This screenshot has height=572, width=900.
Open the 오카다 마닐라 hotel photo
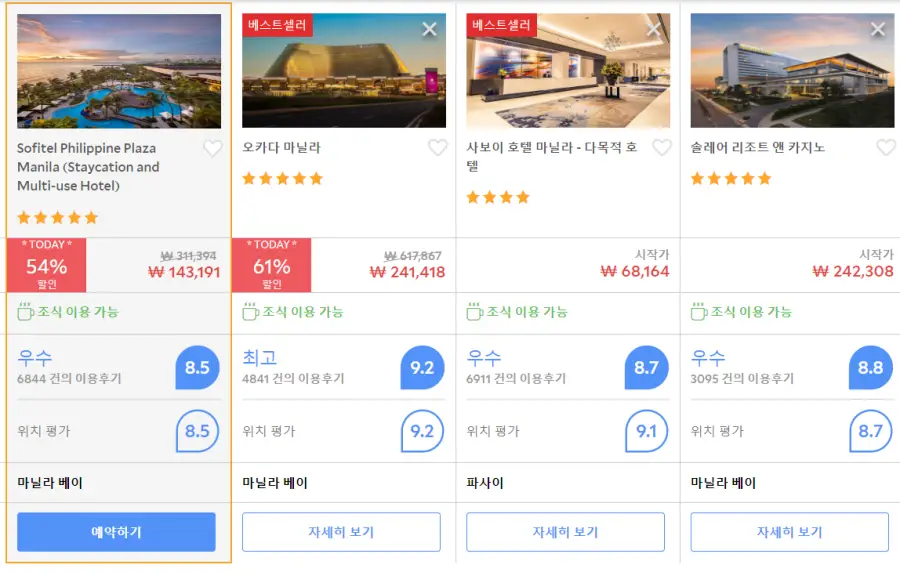tap(344, 71)
